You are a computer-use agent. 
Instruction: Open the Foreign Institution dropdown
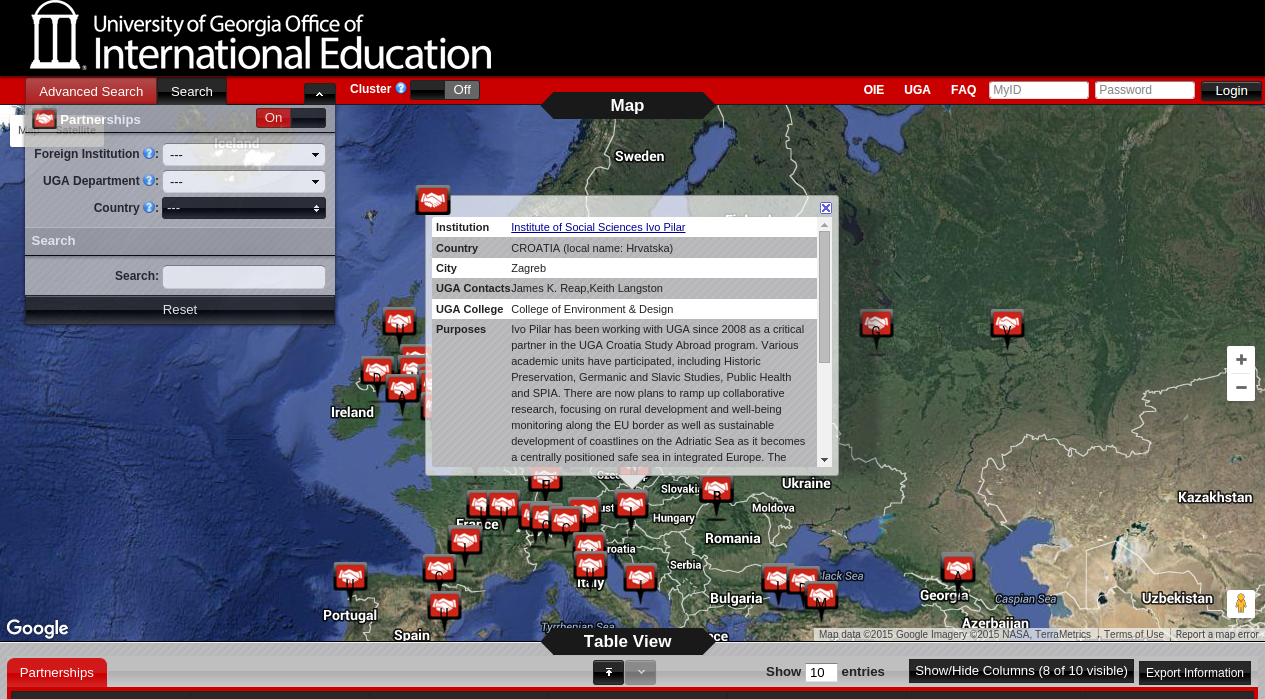(x=244, y=155)
